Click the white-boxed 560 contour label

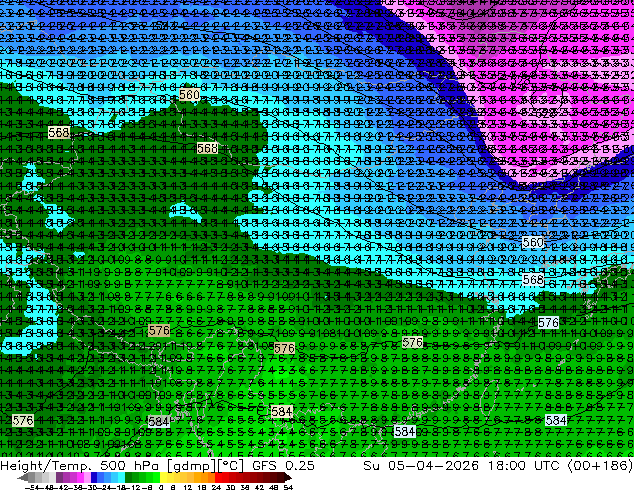[533, 242]
